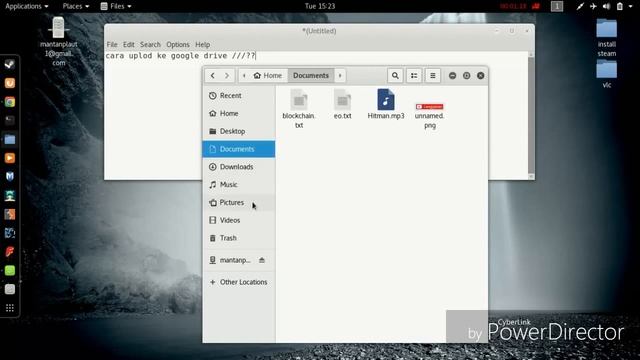Open Help menu in text editor
The width and height of the screenshot is (640, 360).
pos(202,44)
